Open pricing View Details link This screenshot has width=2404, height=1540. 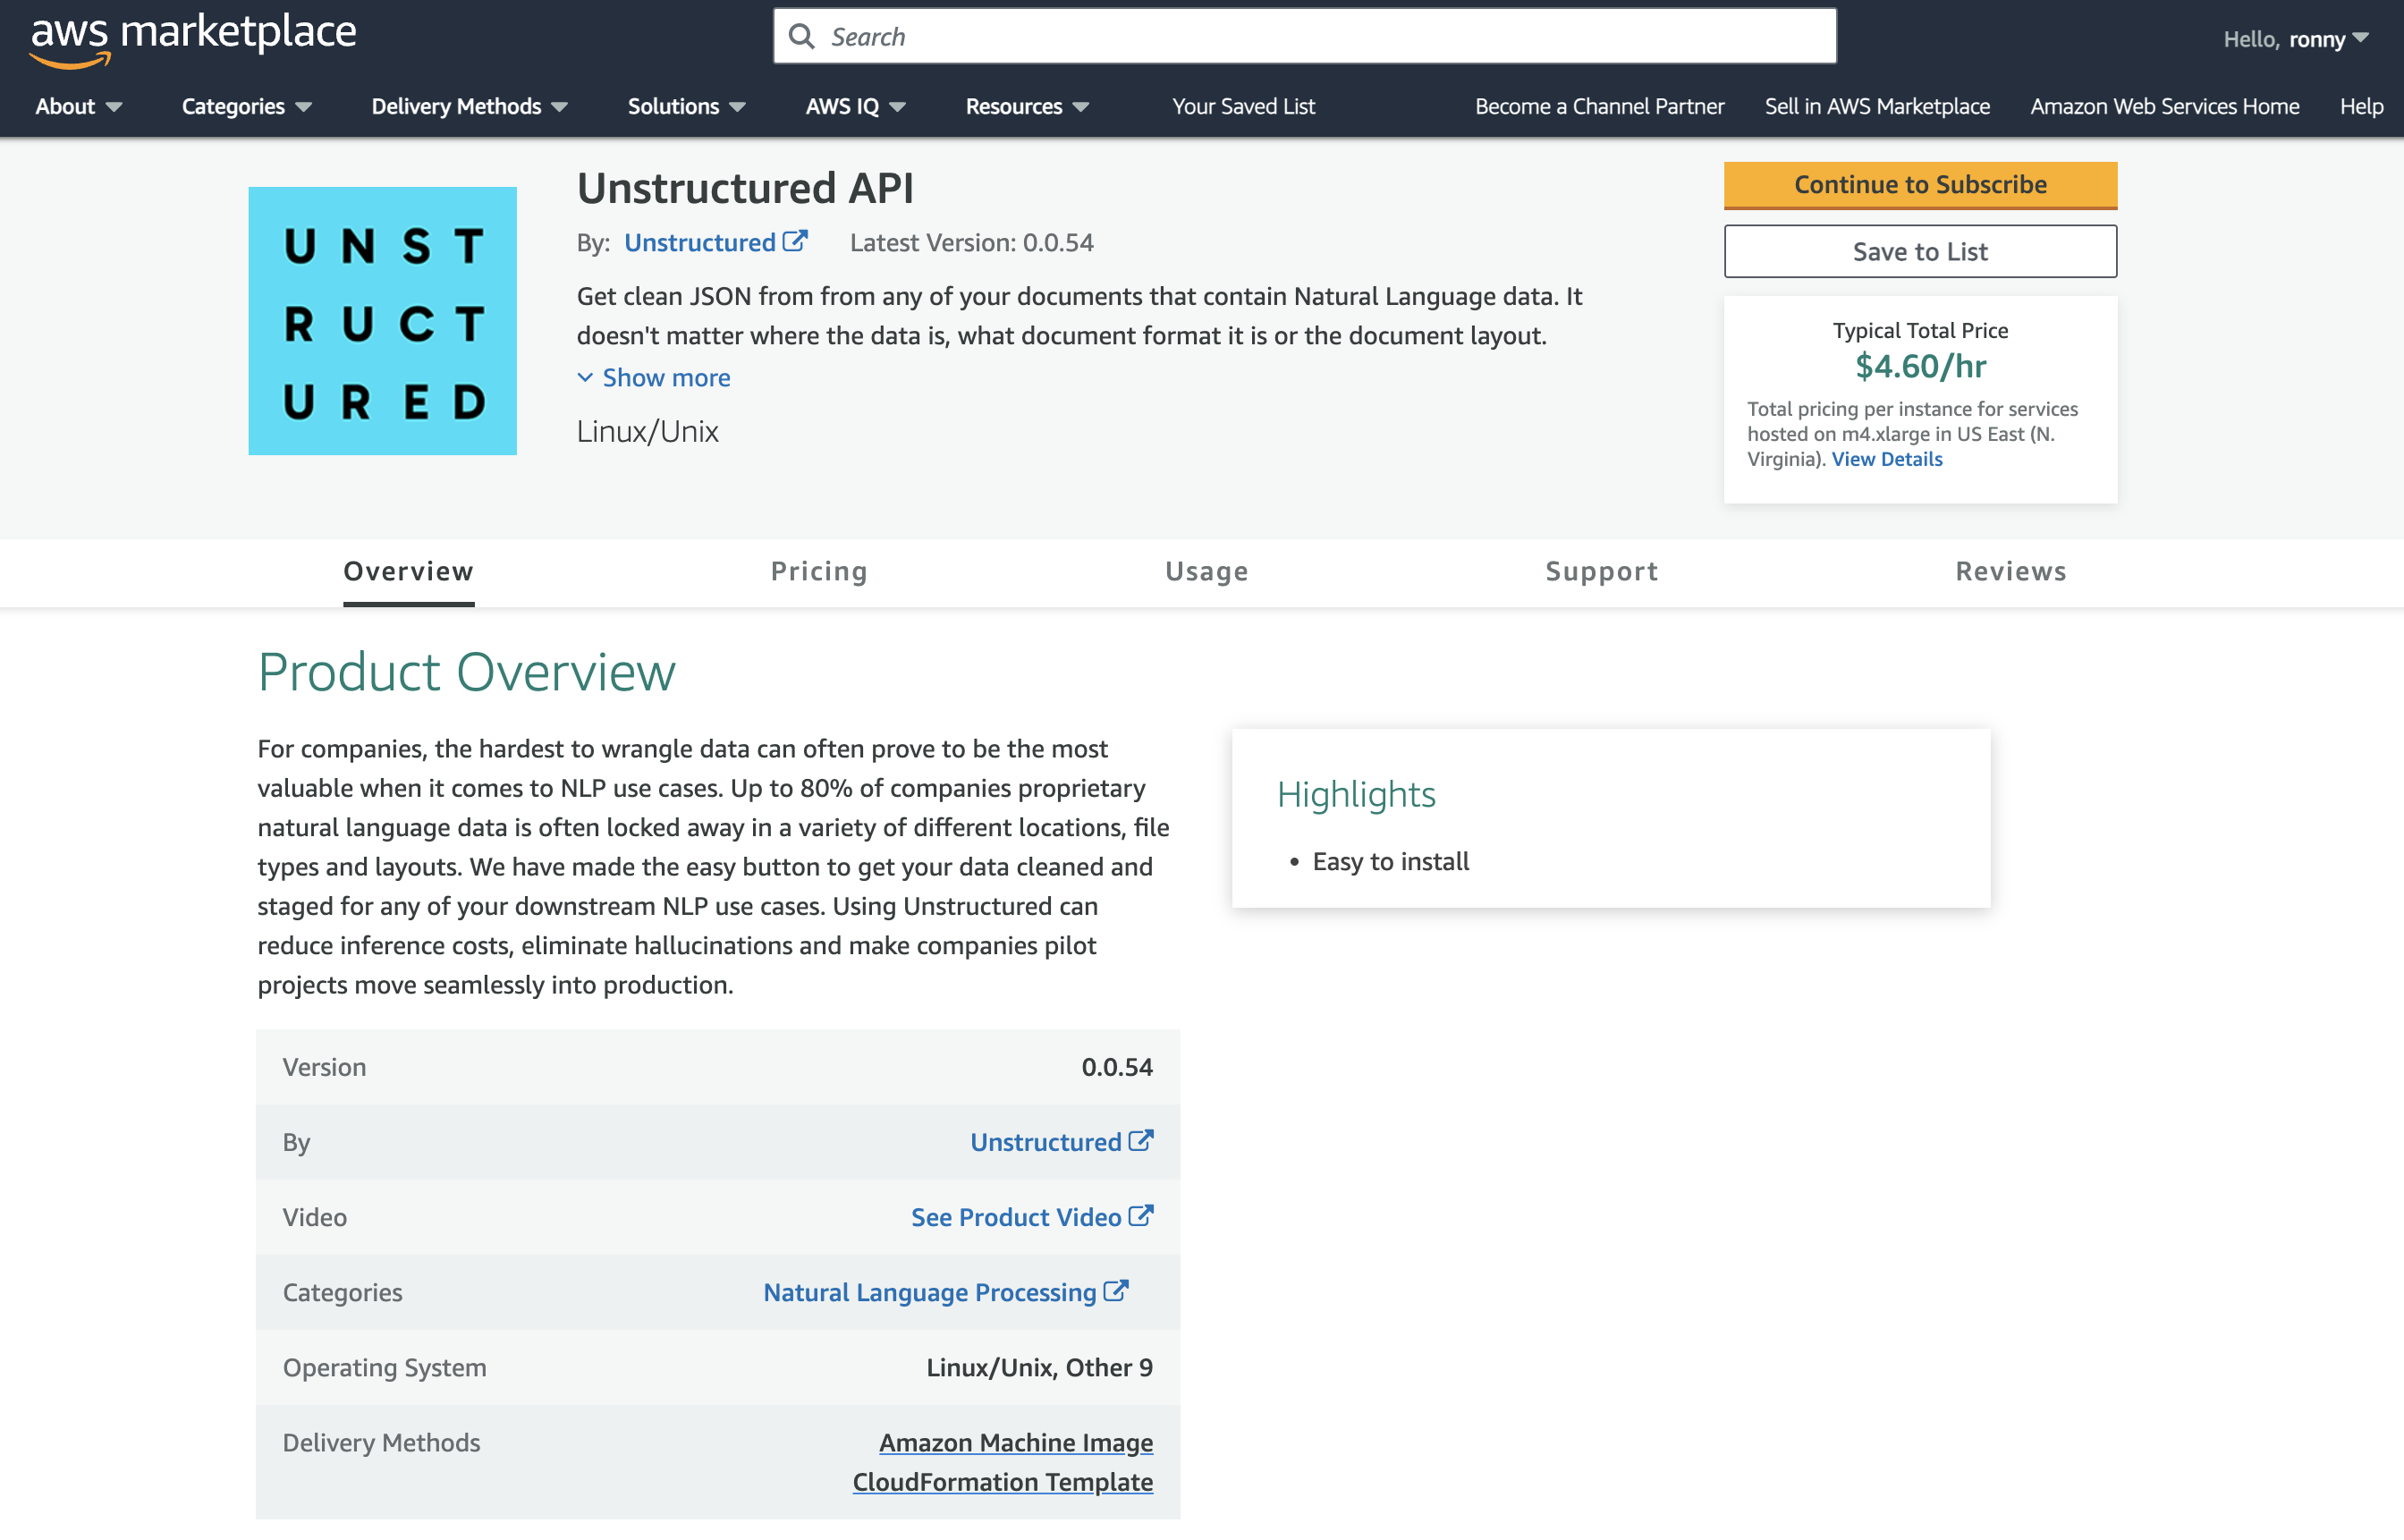1886,458
